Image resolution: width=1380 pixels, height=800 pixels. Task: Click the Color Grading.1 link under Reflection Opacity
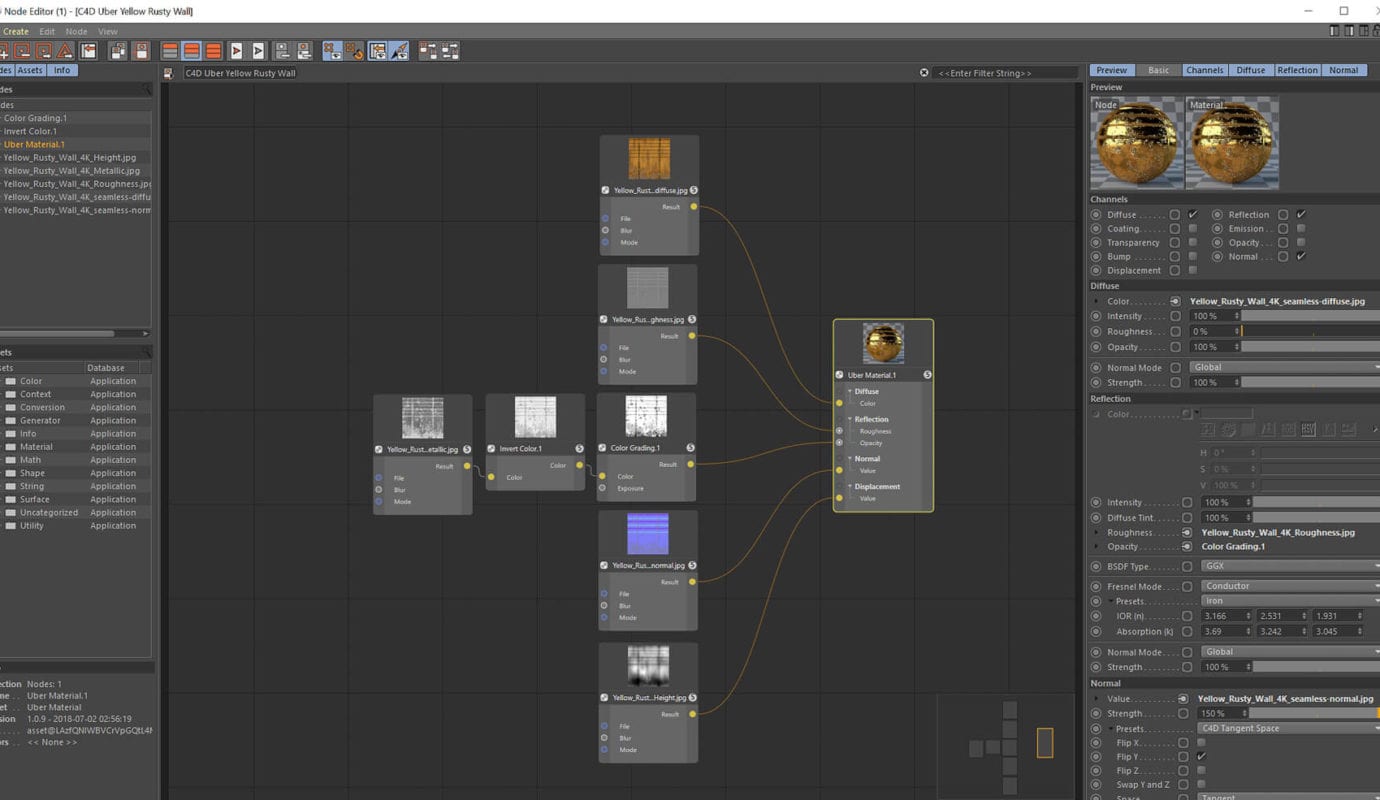pyautogui.click(x=1234, y=546)
